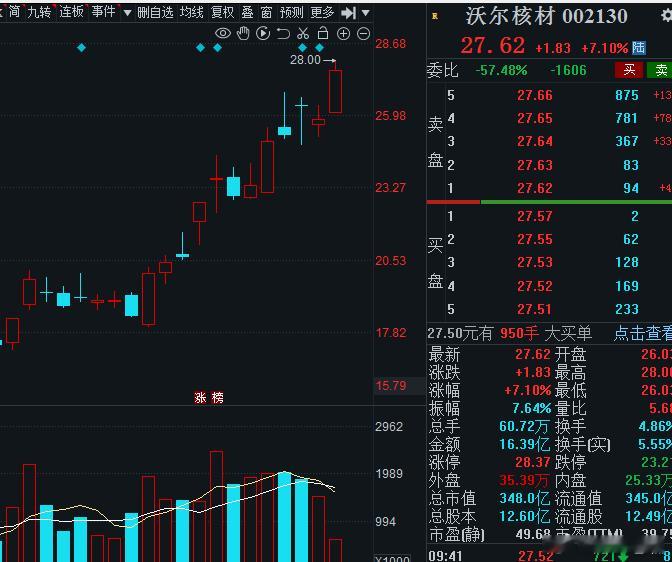
Task: Open settings gear in quote panel
Action: [x=666, y=16]
